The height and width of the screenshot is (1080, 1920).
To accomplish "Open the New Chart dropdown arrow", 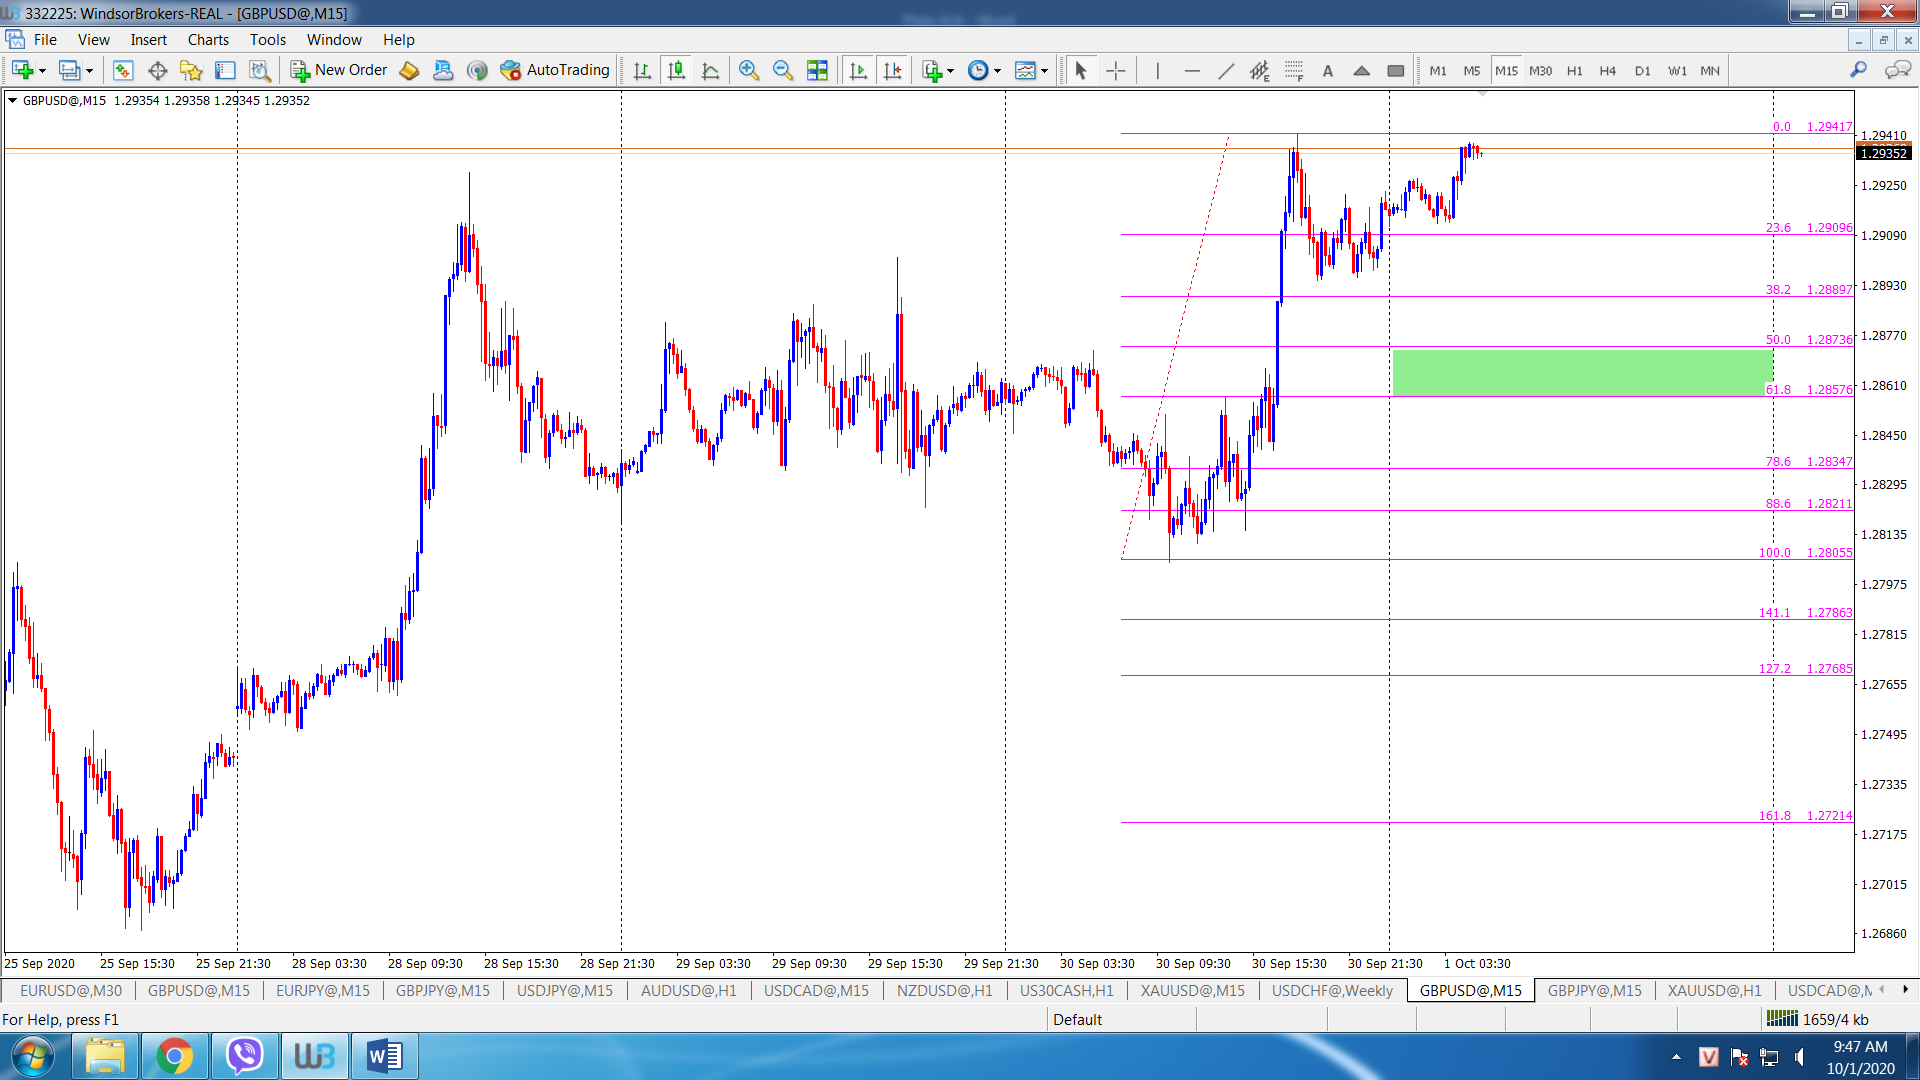I will (x=42, y=71).
